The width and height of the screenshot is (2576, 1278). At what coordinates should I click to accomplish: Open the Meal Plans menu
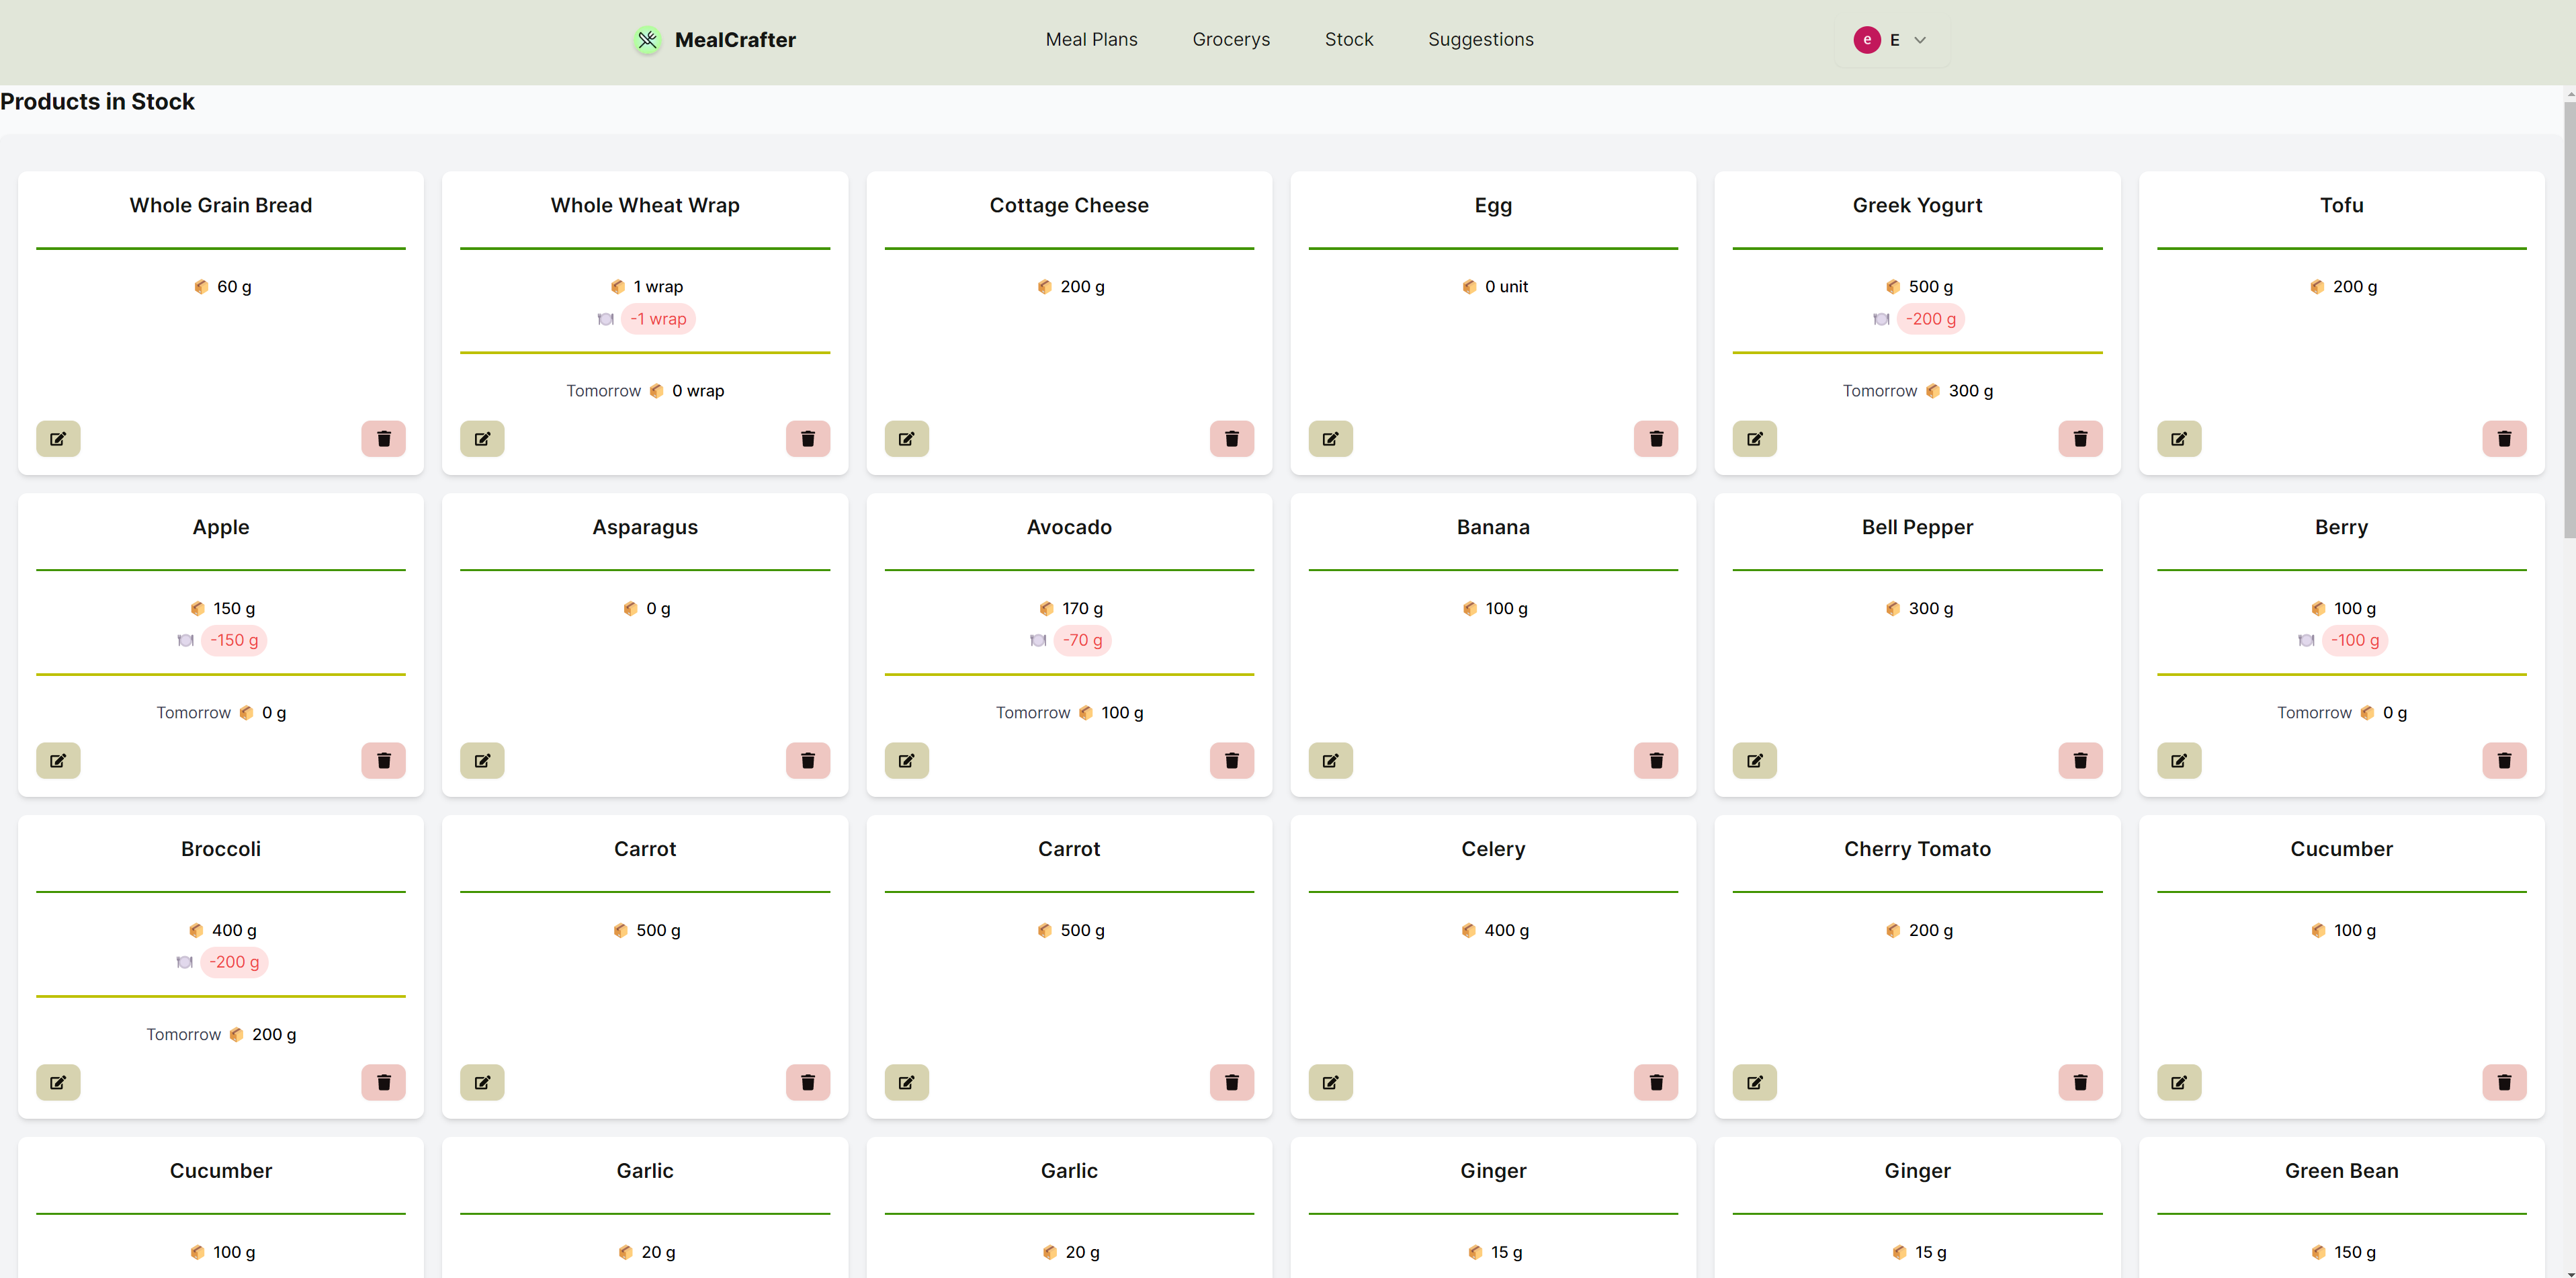tap(1091, 40)
